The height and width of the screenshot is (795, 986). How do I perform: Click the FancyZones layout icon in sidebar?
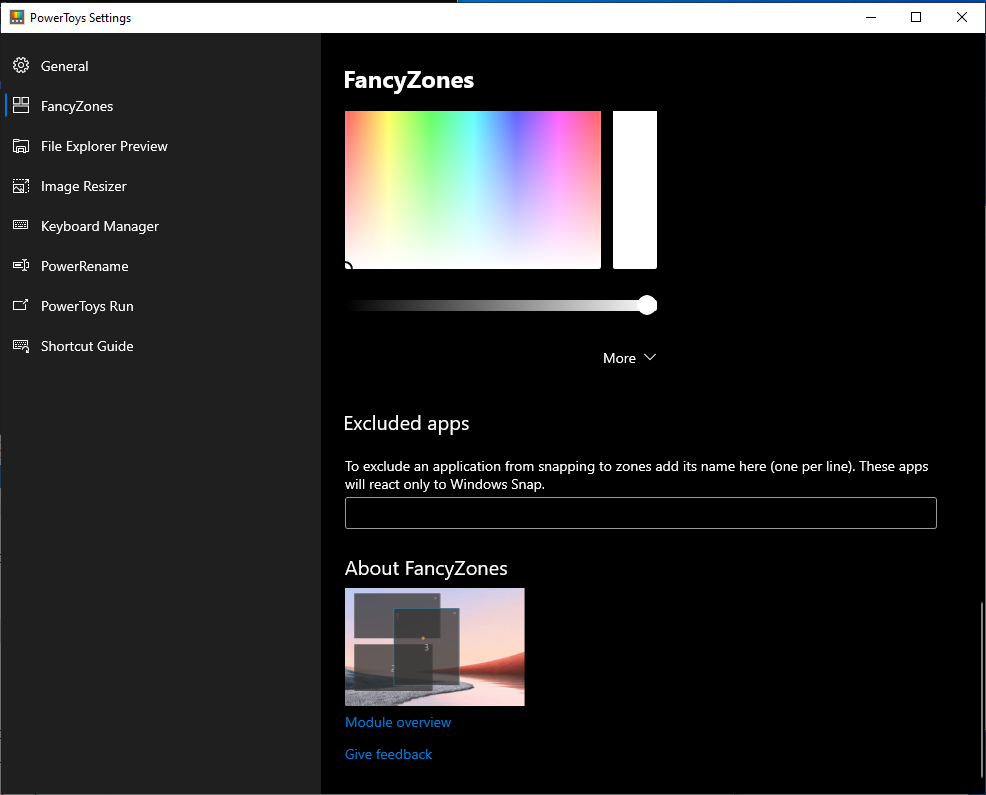click(21, 106)
